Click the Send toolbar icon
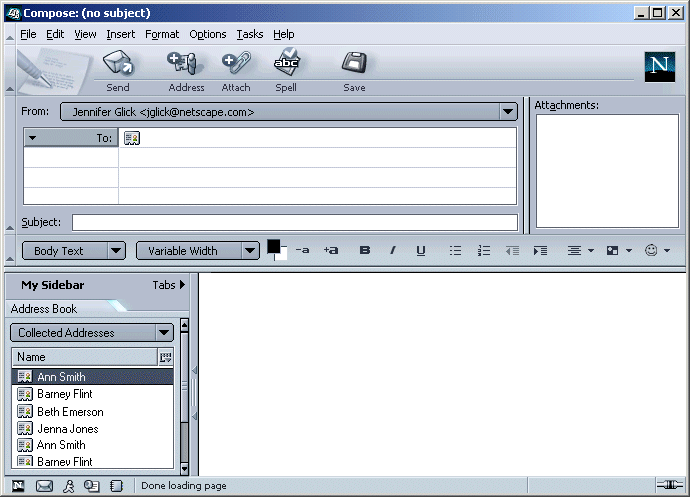The width and height of the screenshot is (690, 497). [118, 66]
